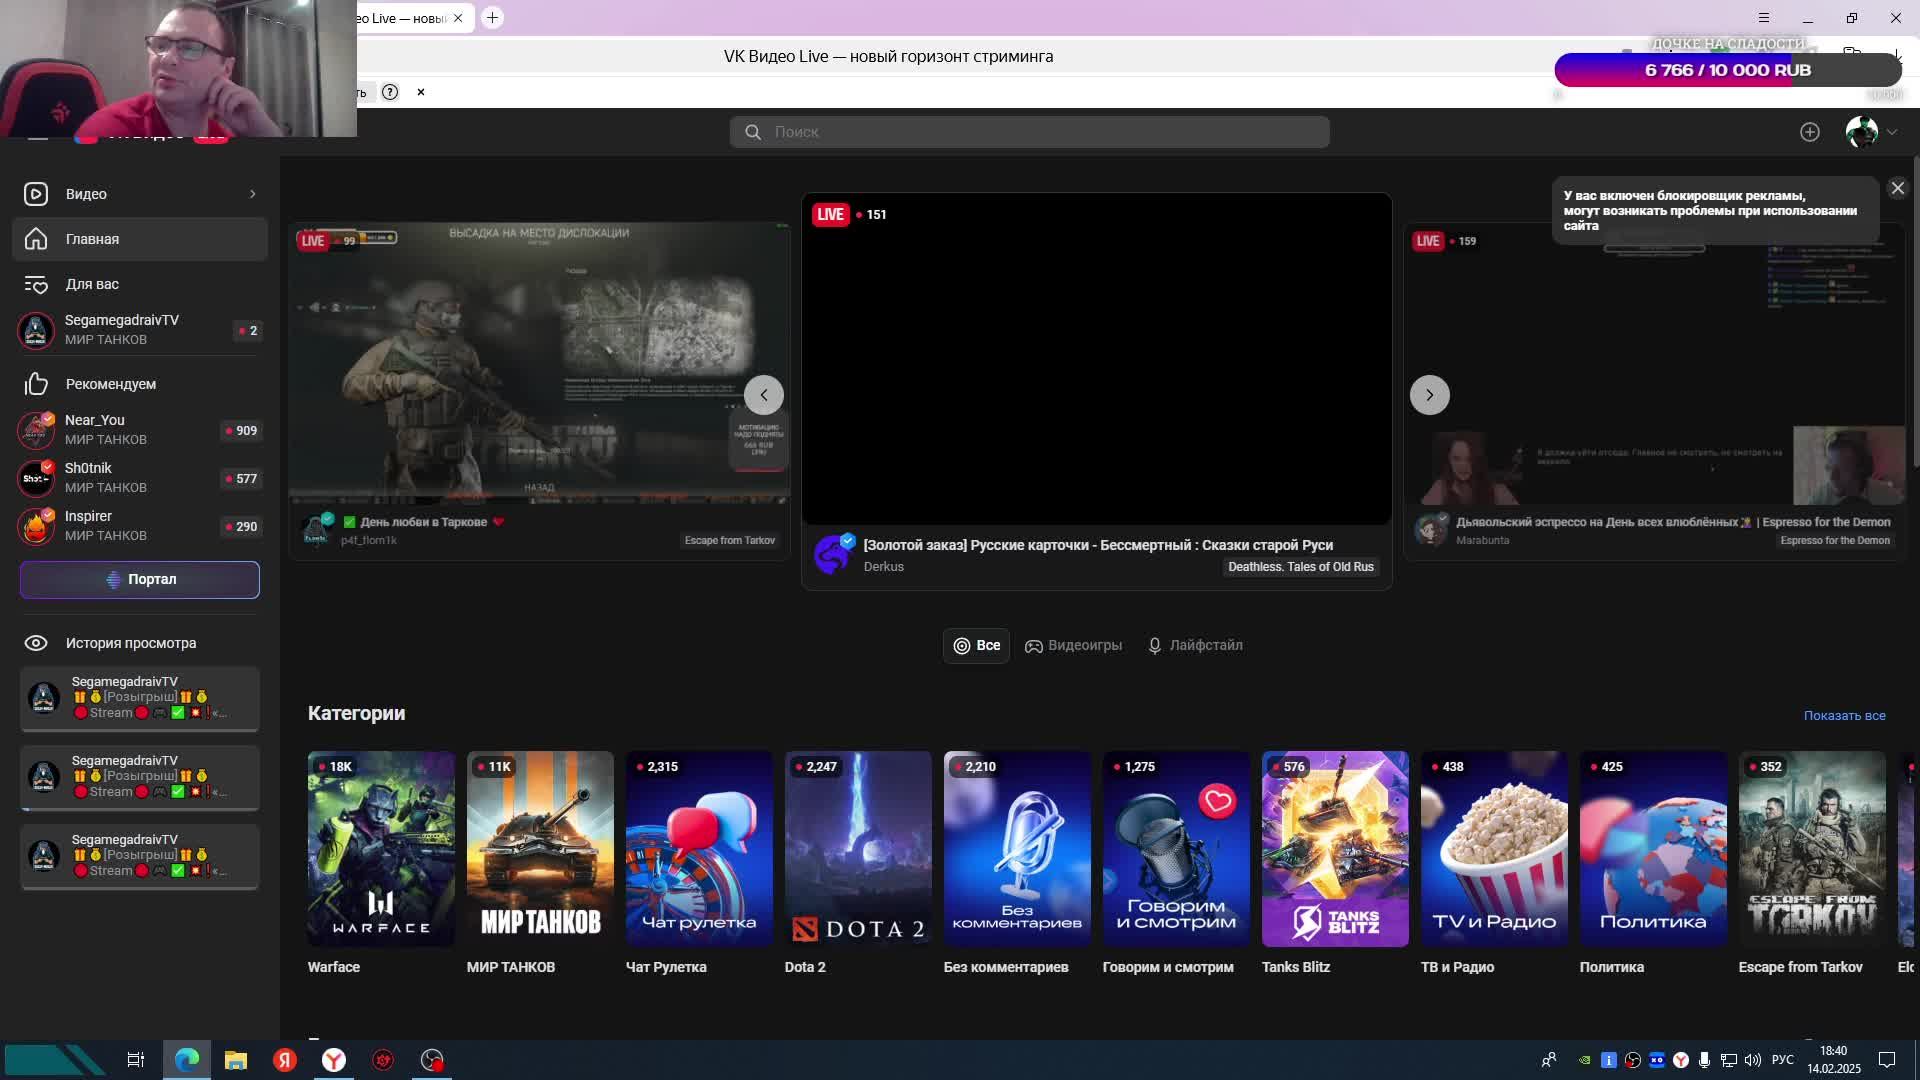
Task: Select the Видеоигры filter tab
Action: click(x=1073, y=646)
